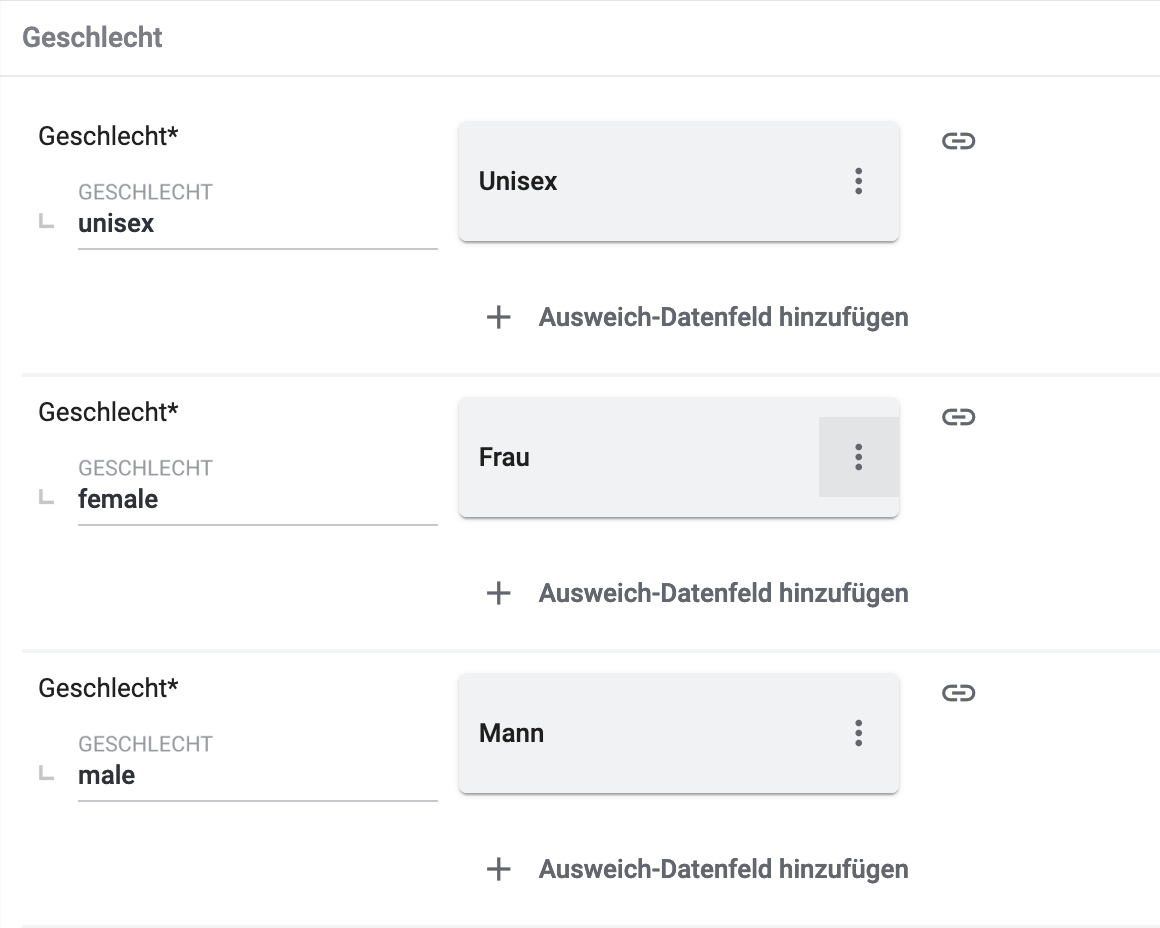Screen dimensions: 1160x928
Task: Add fallback data field below Mann
Action: tap(723, 869)
